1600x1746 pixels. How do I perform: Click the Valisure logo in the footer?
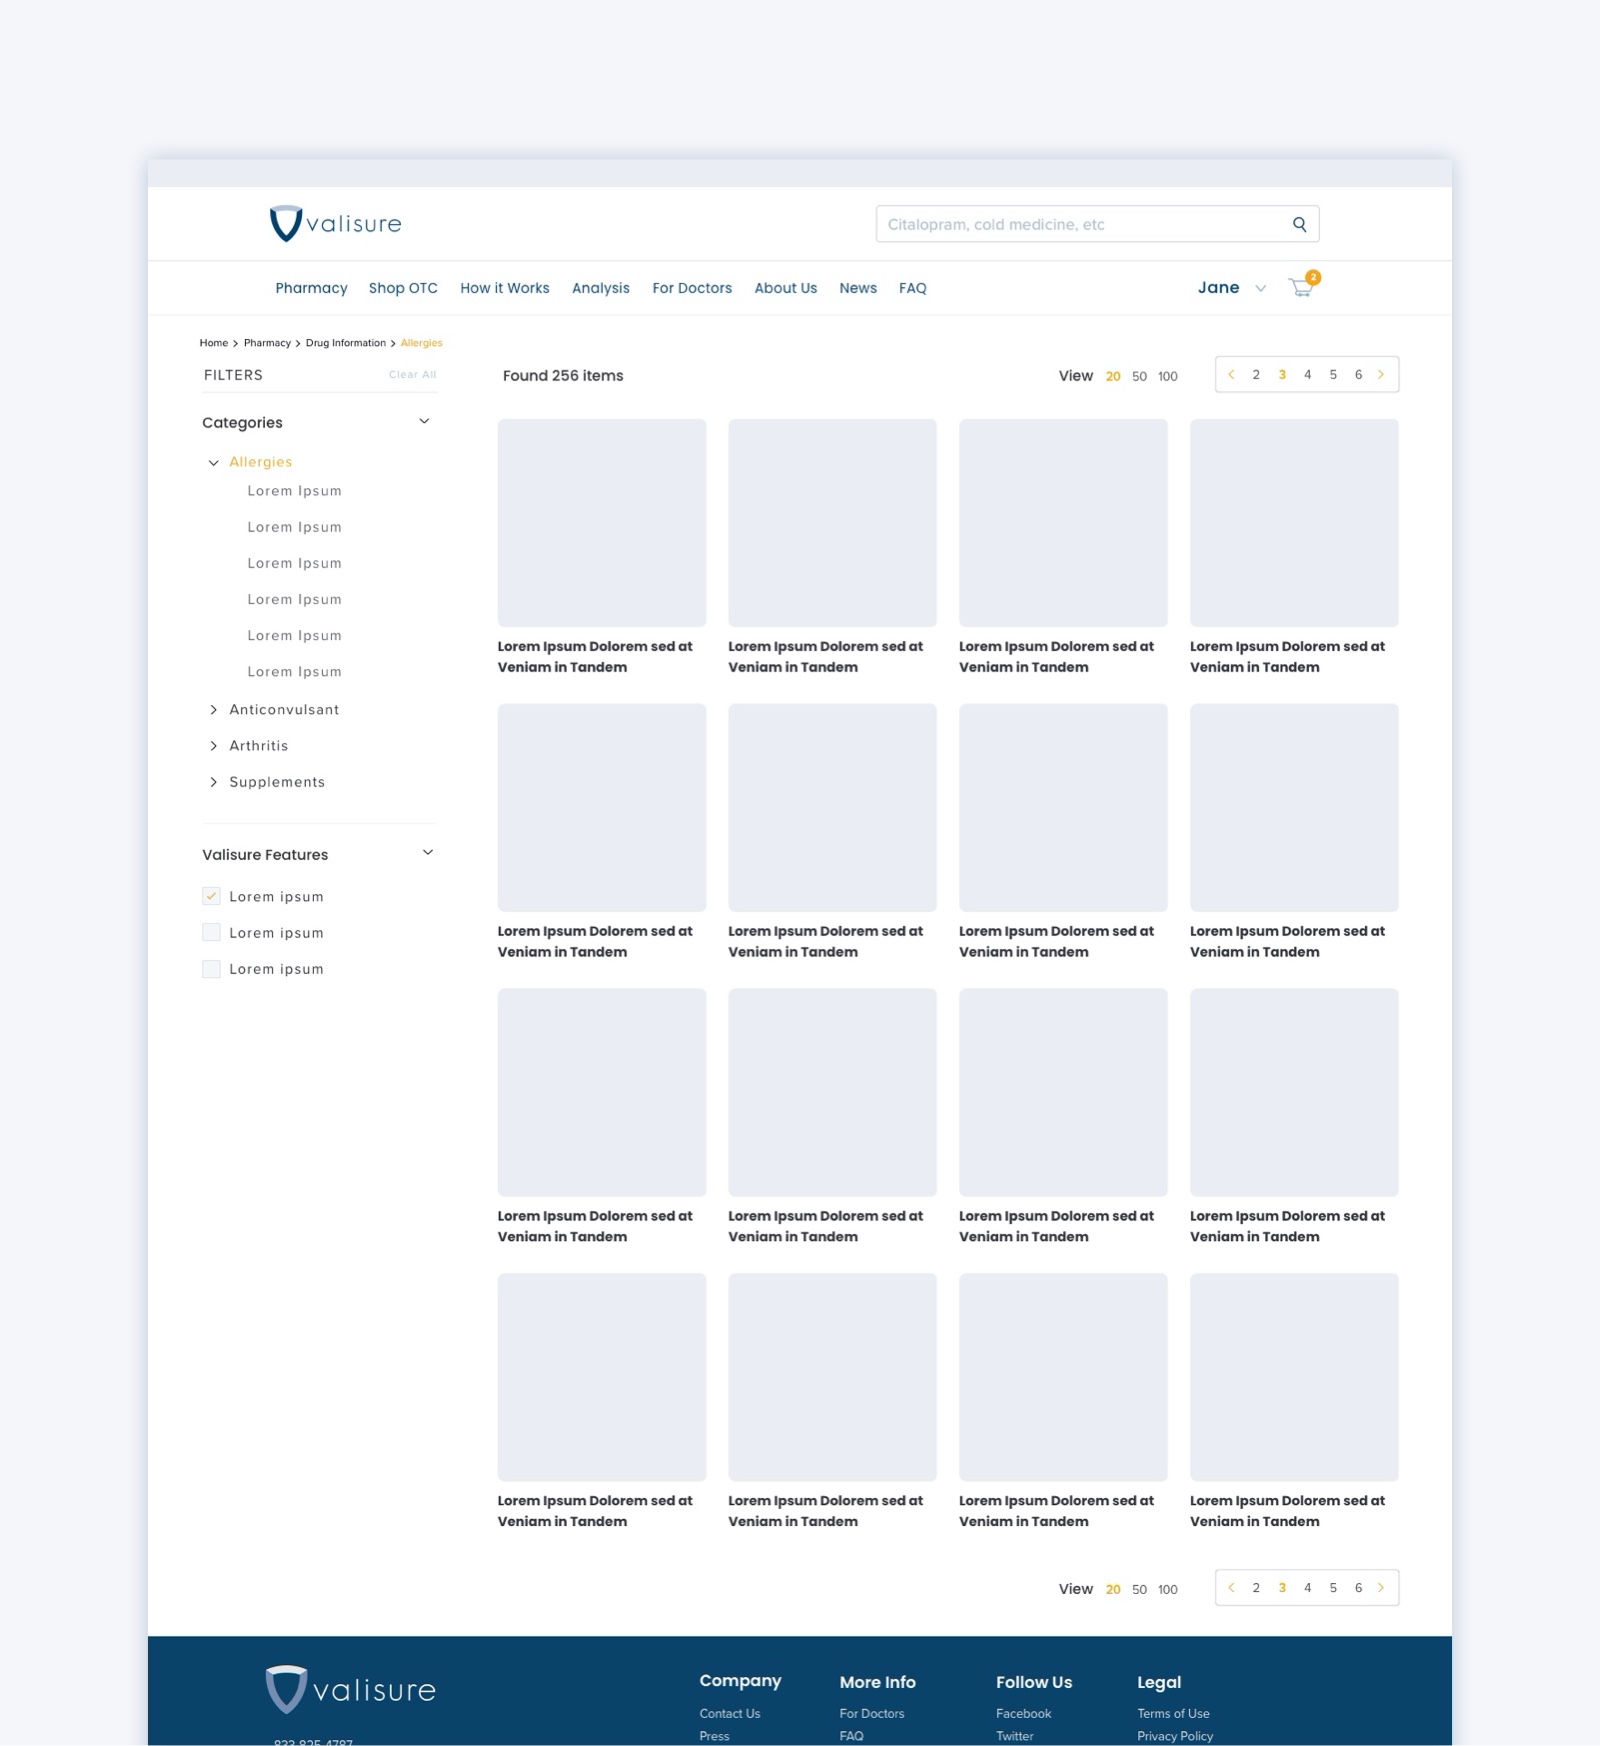coord(351,1689)
